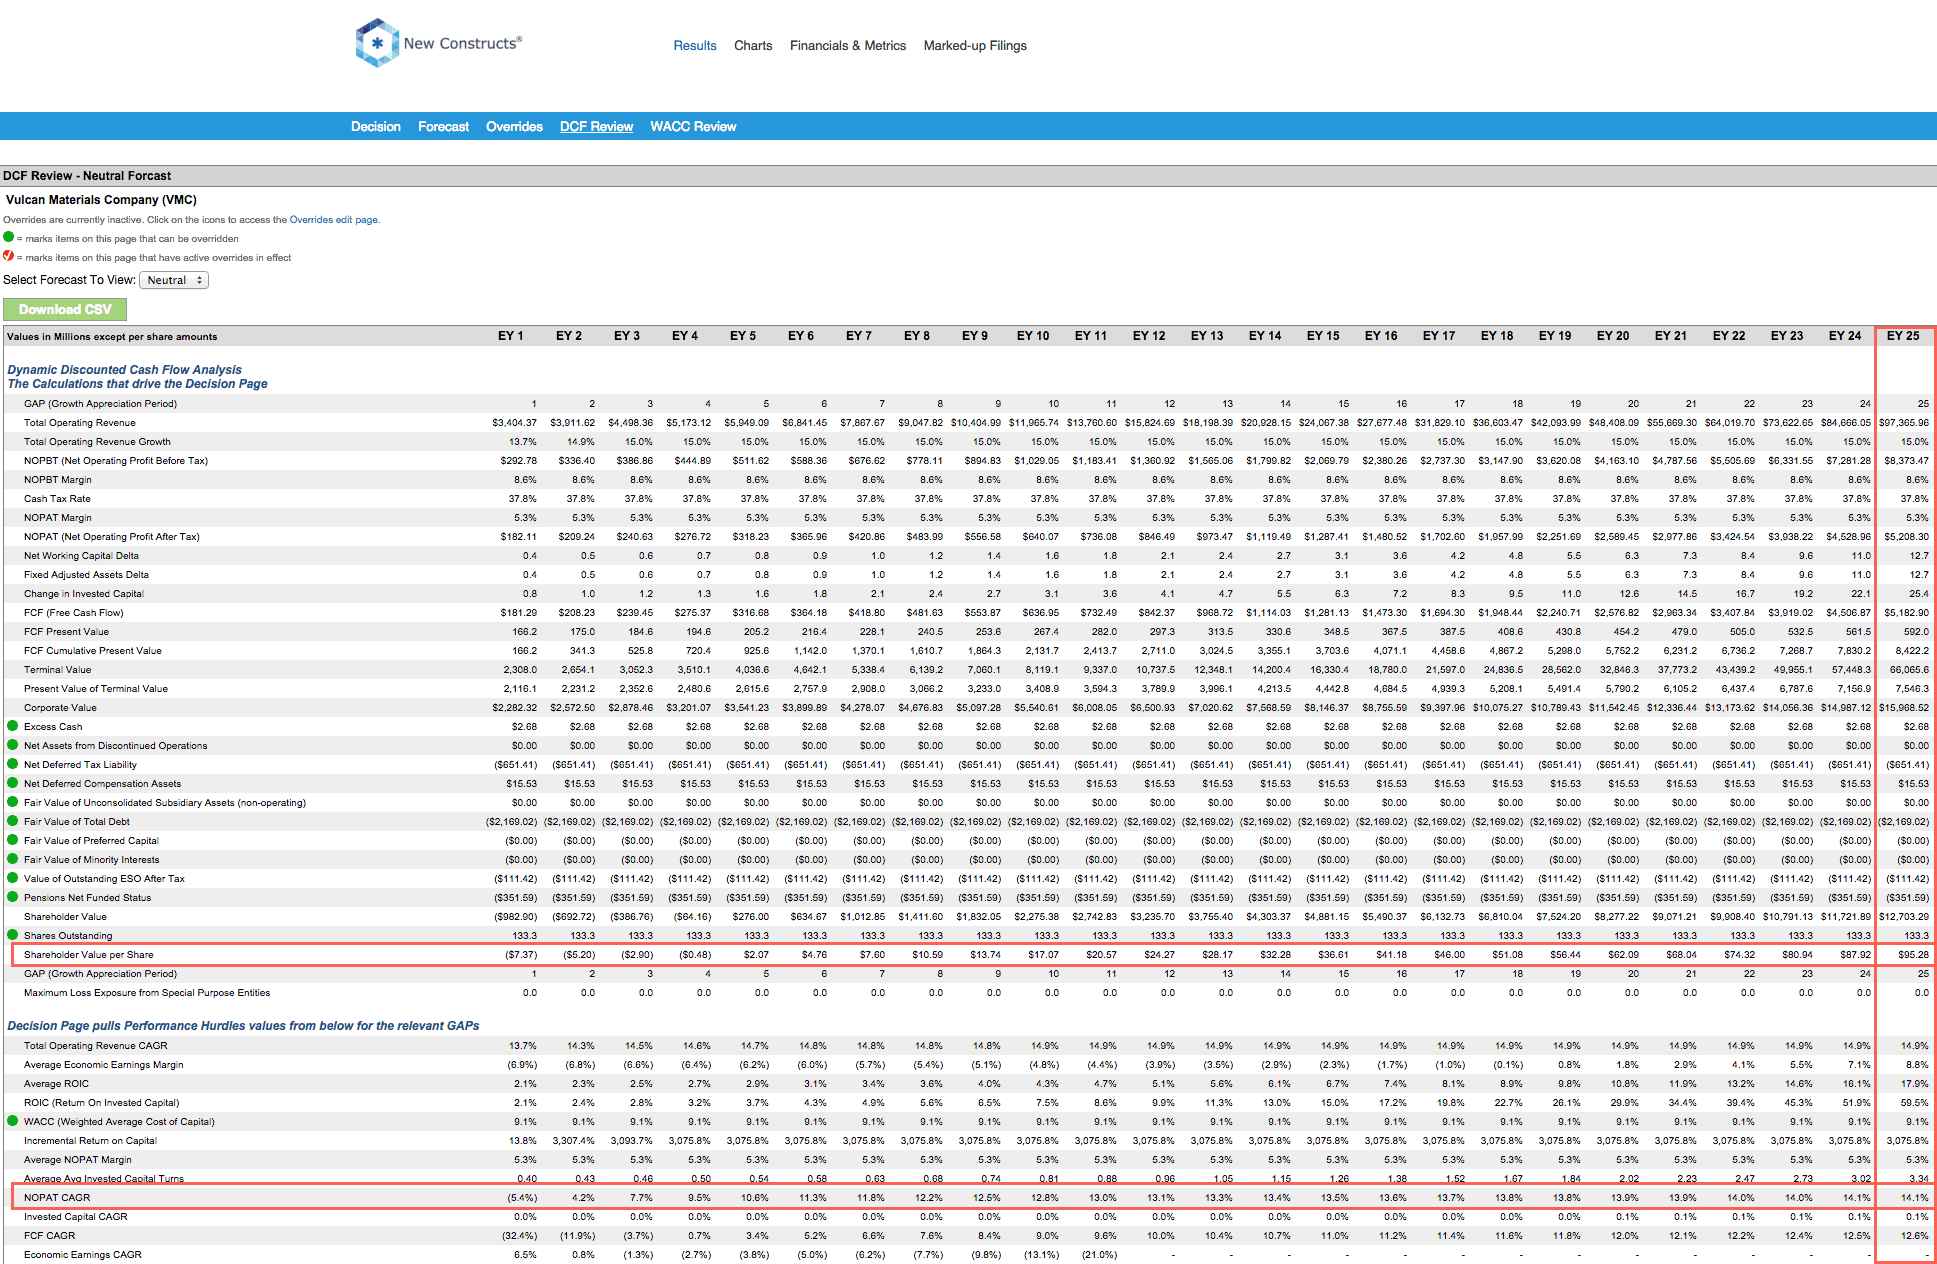1937x1264 pixels.
Task: Click override dot for Net Deferred Compensation Assets
Action: pyautogui.click(x=13, y=783)
